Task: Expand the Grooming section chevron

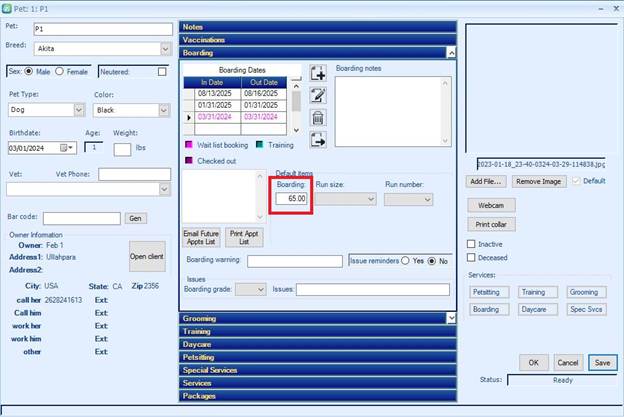Action: click(x=450, y=318)
